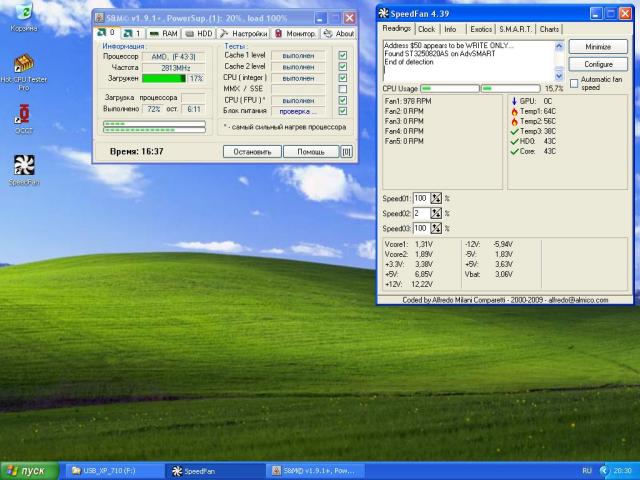The height and width of the screenshot is (480, 640).
Task: Click the [0] button in S&M
Action: 346,152
